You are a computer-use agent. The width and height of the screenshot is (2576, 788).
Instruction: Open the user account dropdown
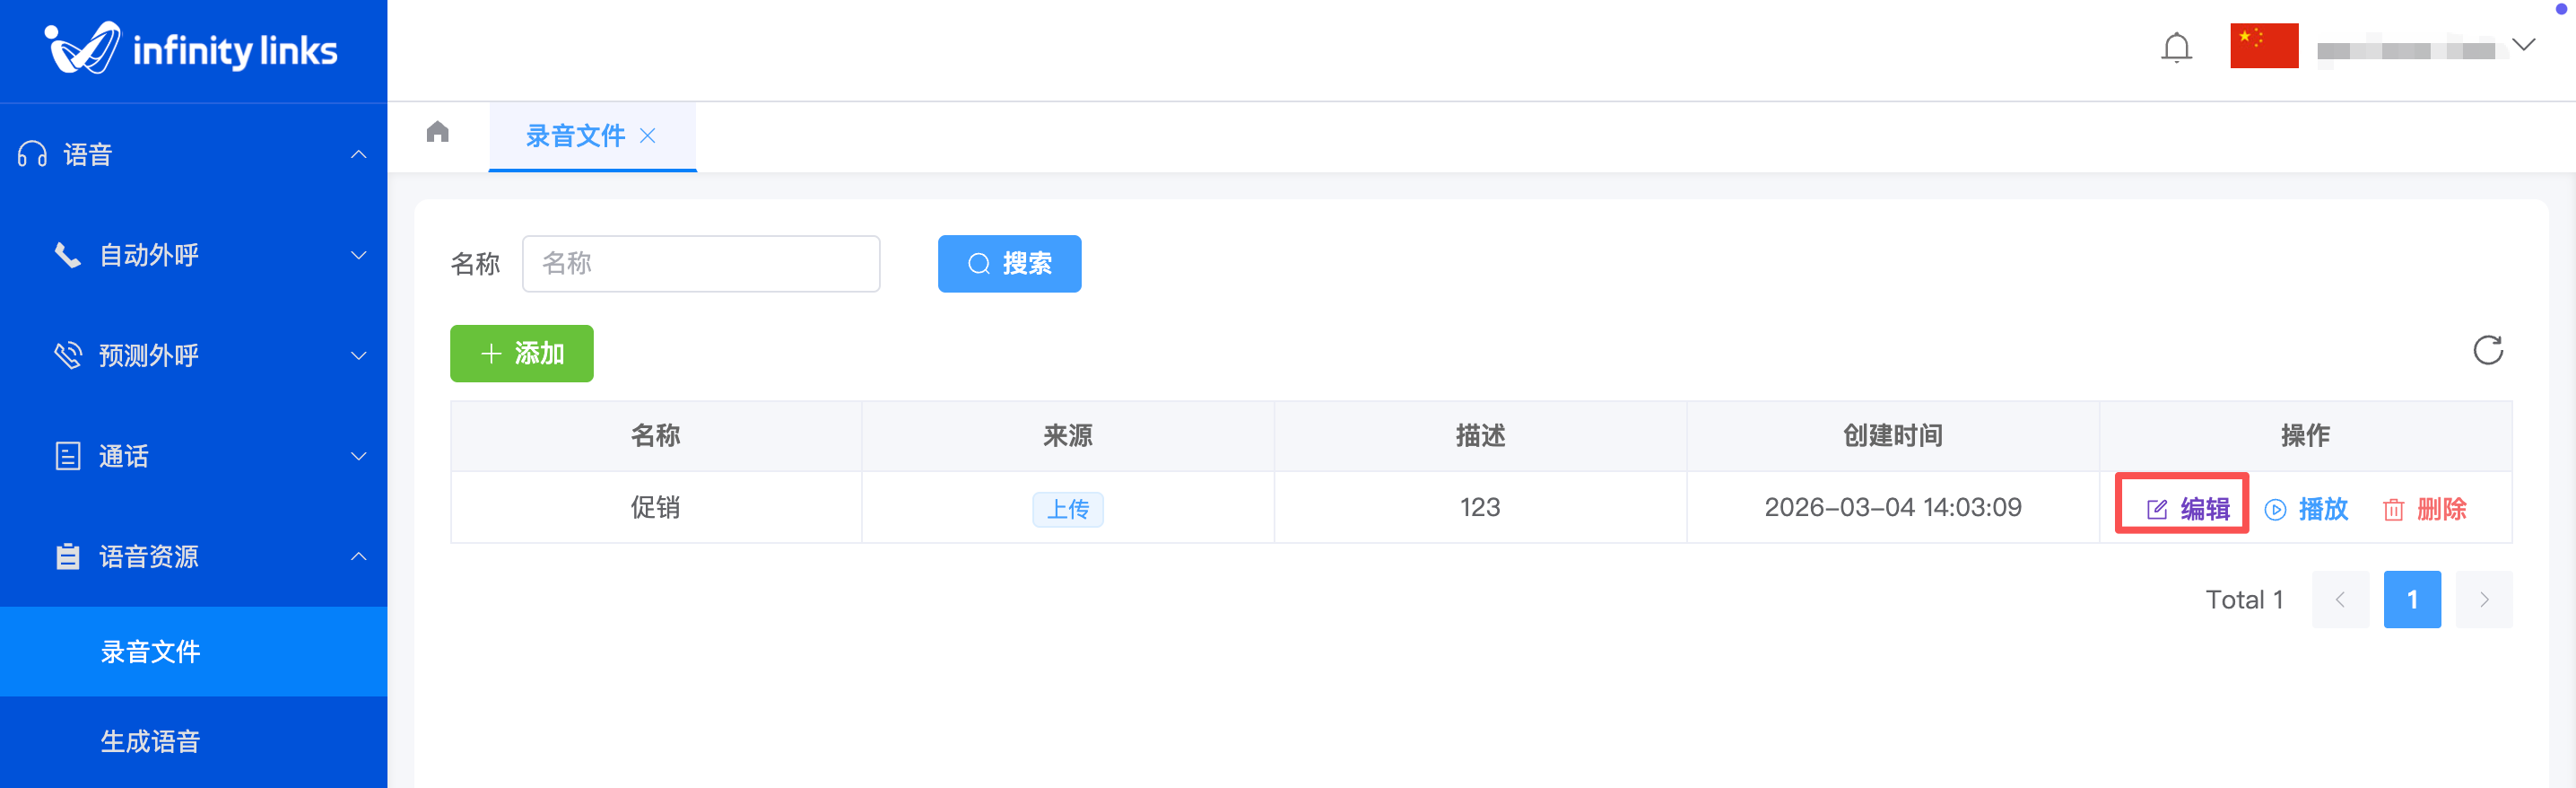2523,46
